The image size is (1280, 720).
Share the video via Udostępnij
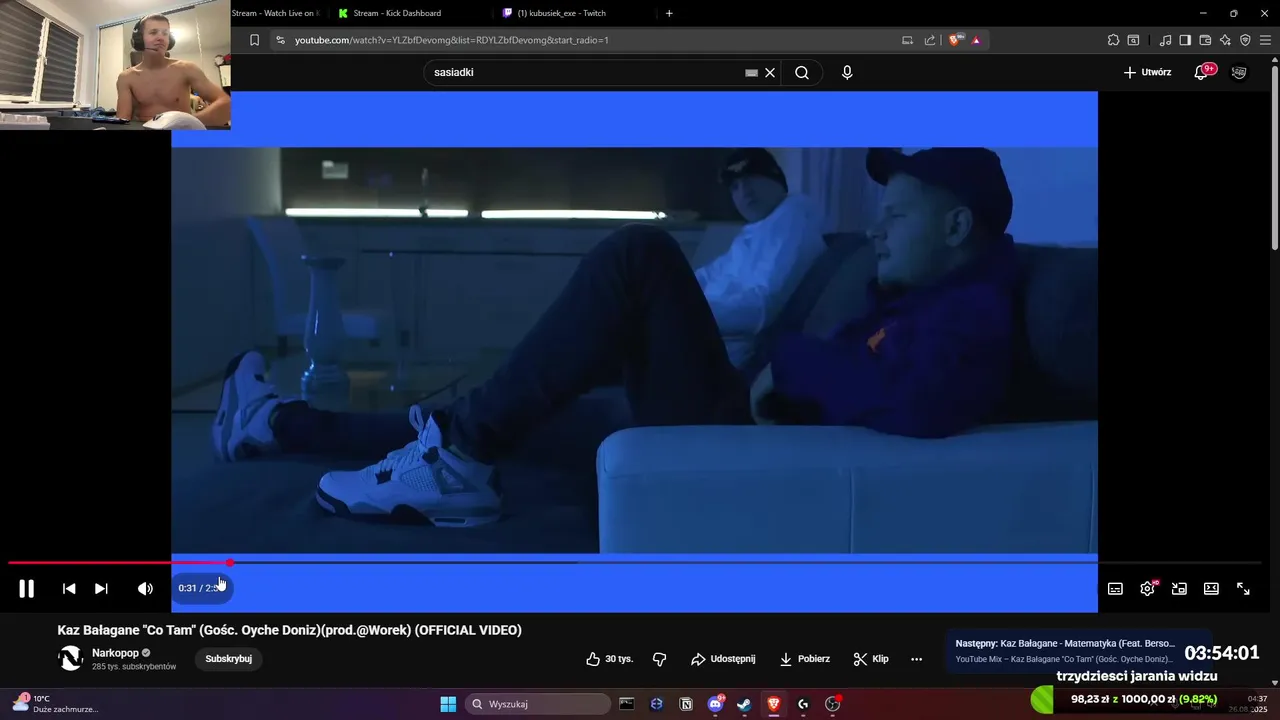coord(723,659)
